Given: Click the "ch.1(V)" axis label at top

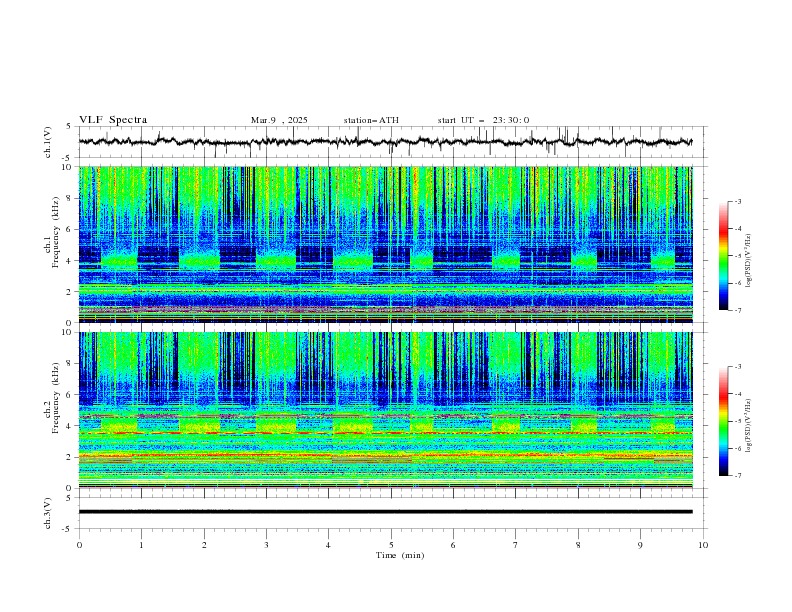Looking at the screenshot, I should pyautogui.click(x=48, y=142).
